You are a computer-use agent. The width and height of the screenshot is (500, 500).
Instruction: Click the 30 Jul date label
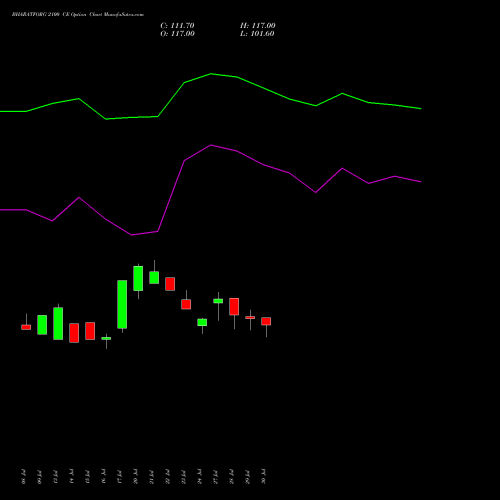tap(264, 477)
